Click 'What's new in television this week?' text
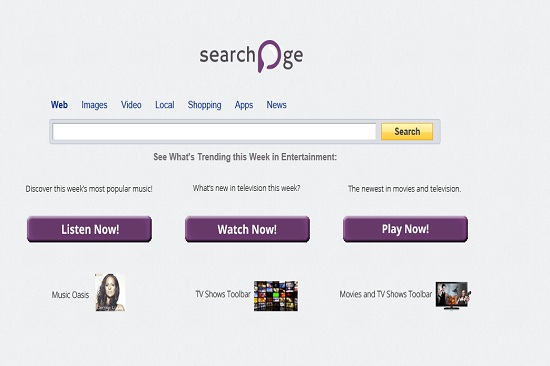Viewport: 550px width, 366px height. (x=247, y=188)
